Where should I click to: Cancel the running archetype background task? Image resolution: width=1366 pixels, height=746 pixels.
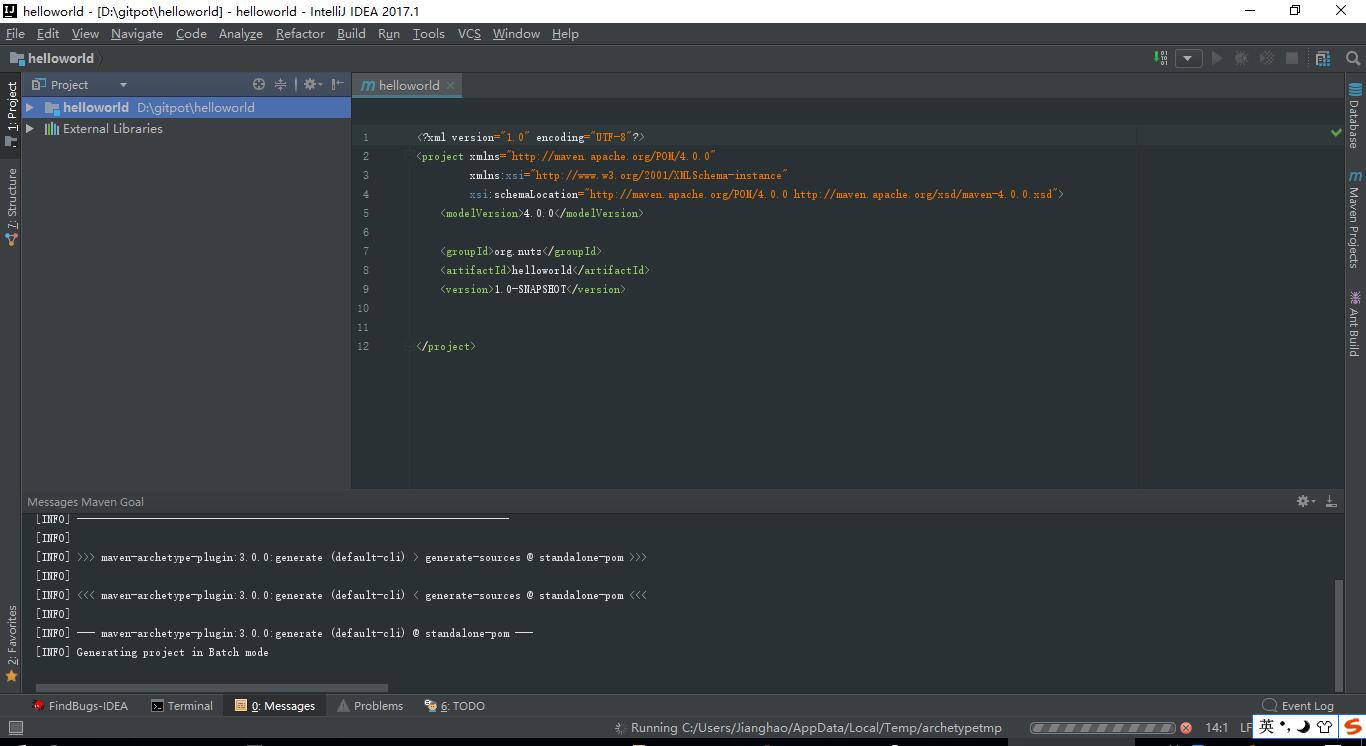click(x=1186, y=728)
